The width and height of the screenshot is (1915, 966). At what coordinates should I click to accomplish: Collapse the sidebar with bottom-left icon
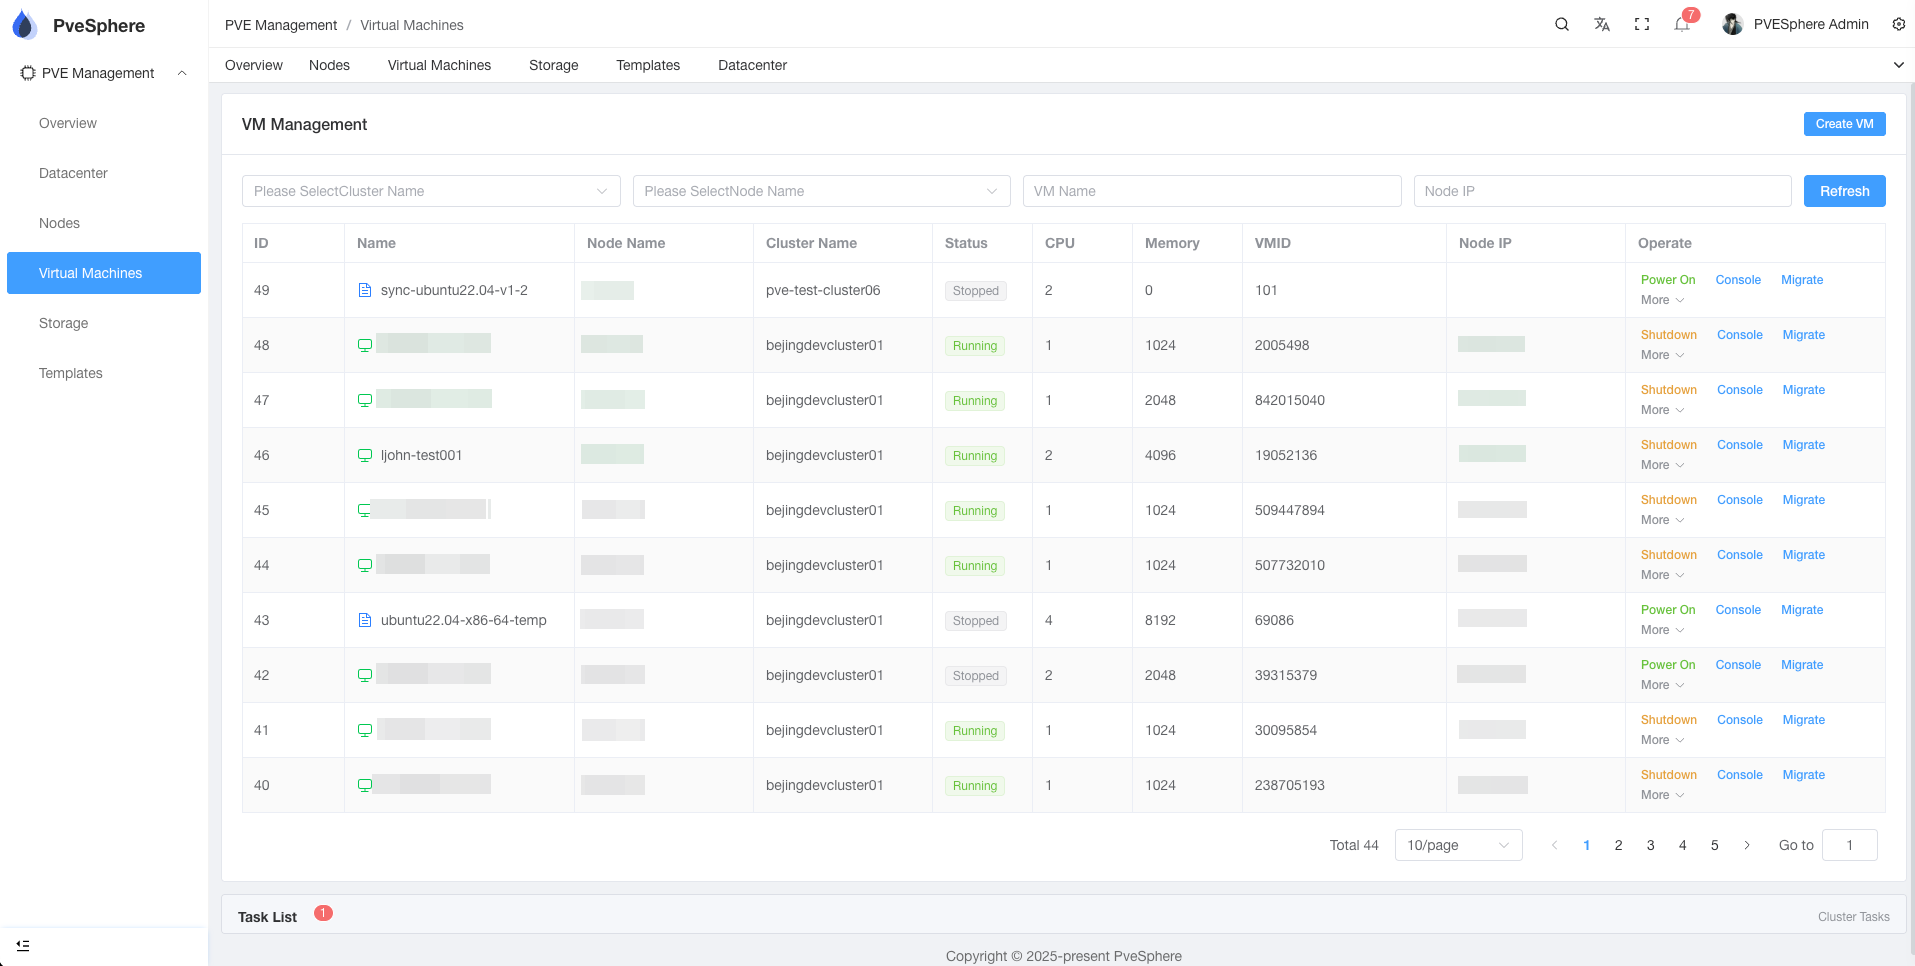(x=22, y=945)
